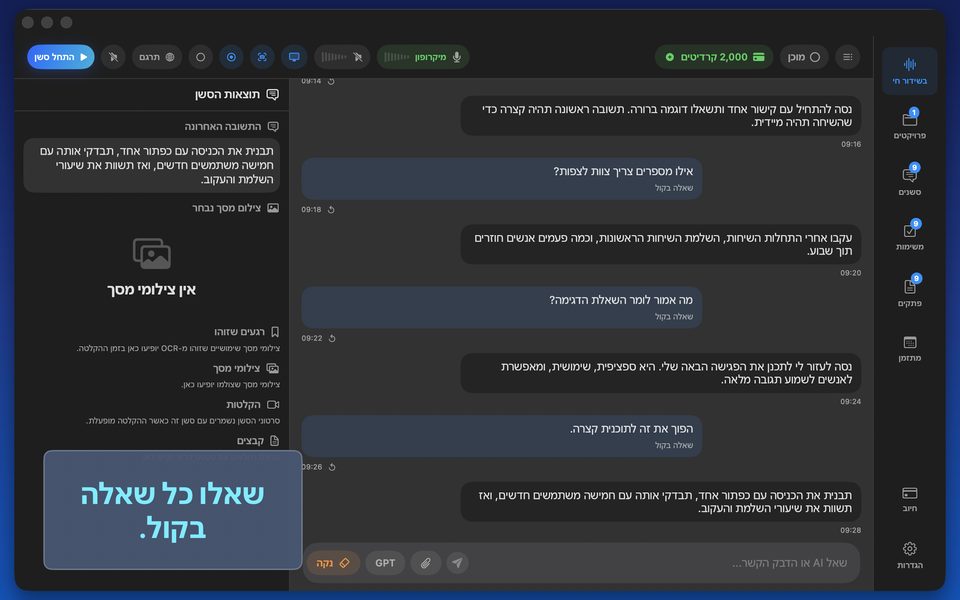Click the תוצאות הסשן panel icon
Screen dimensions: 960x600
click(x=272, y=94)
